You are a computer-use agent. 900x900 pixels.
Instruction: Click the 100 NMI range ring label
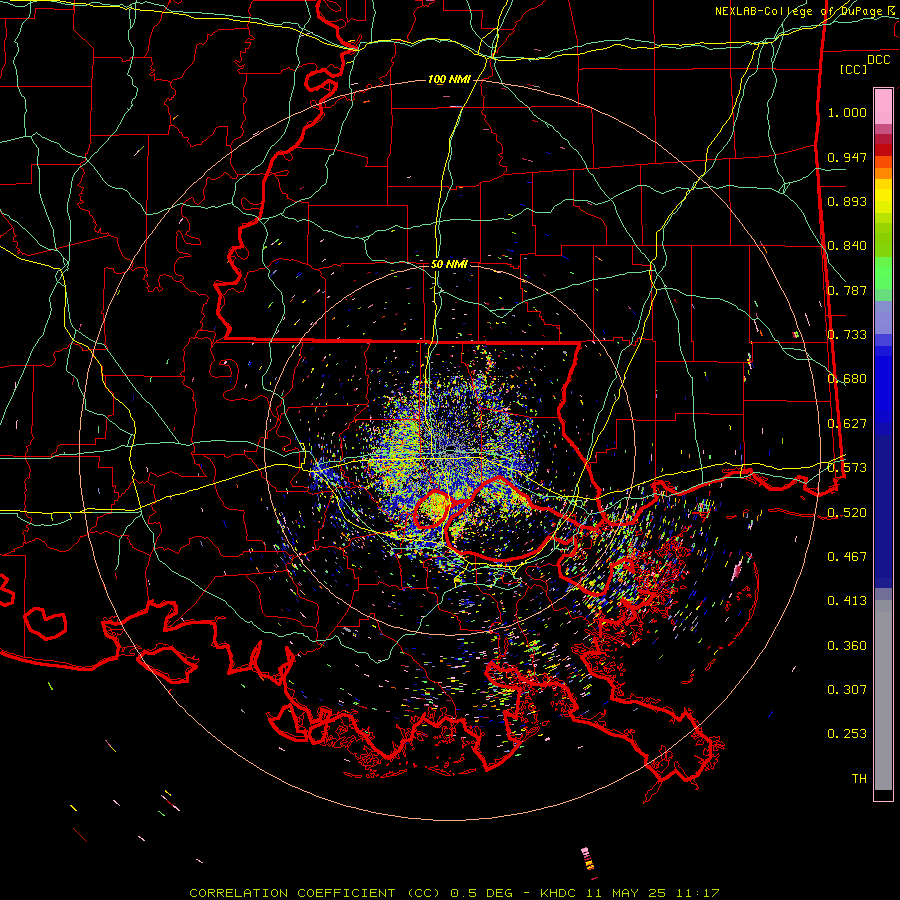tap(449, 79)
